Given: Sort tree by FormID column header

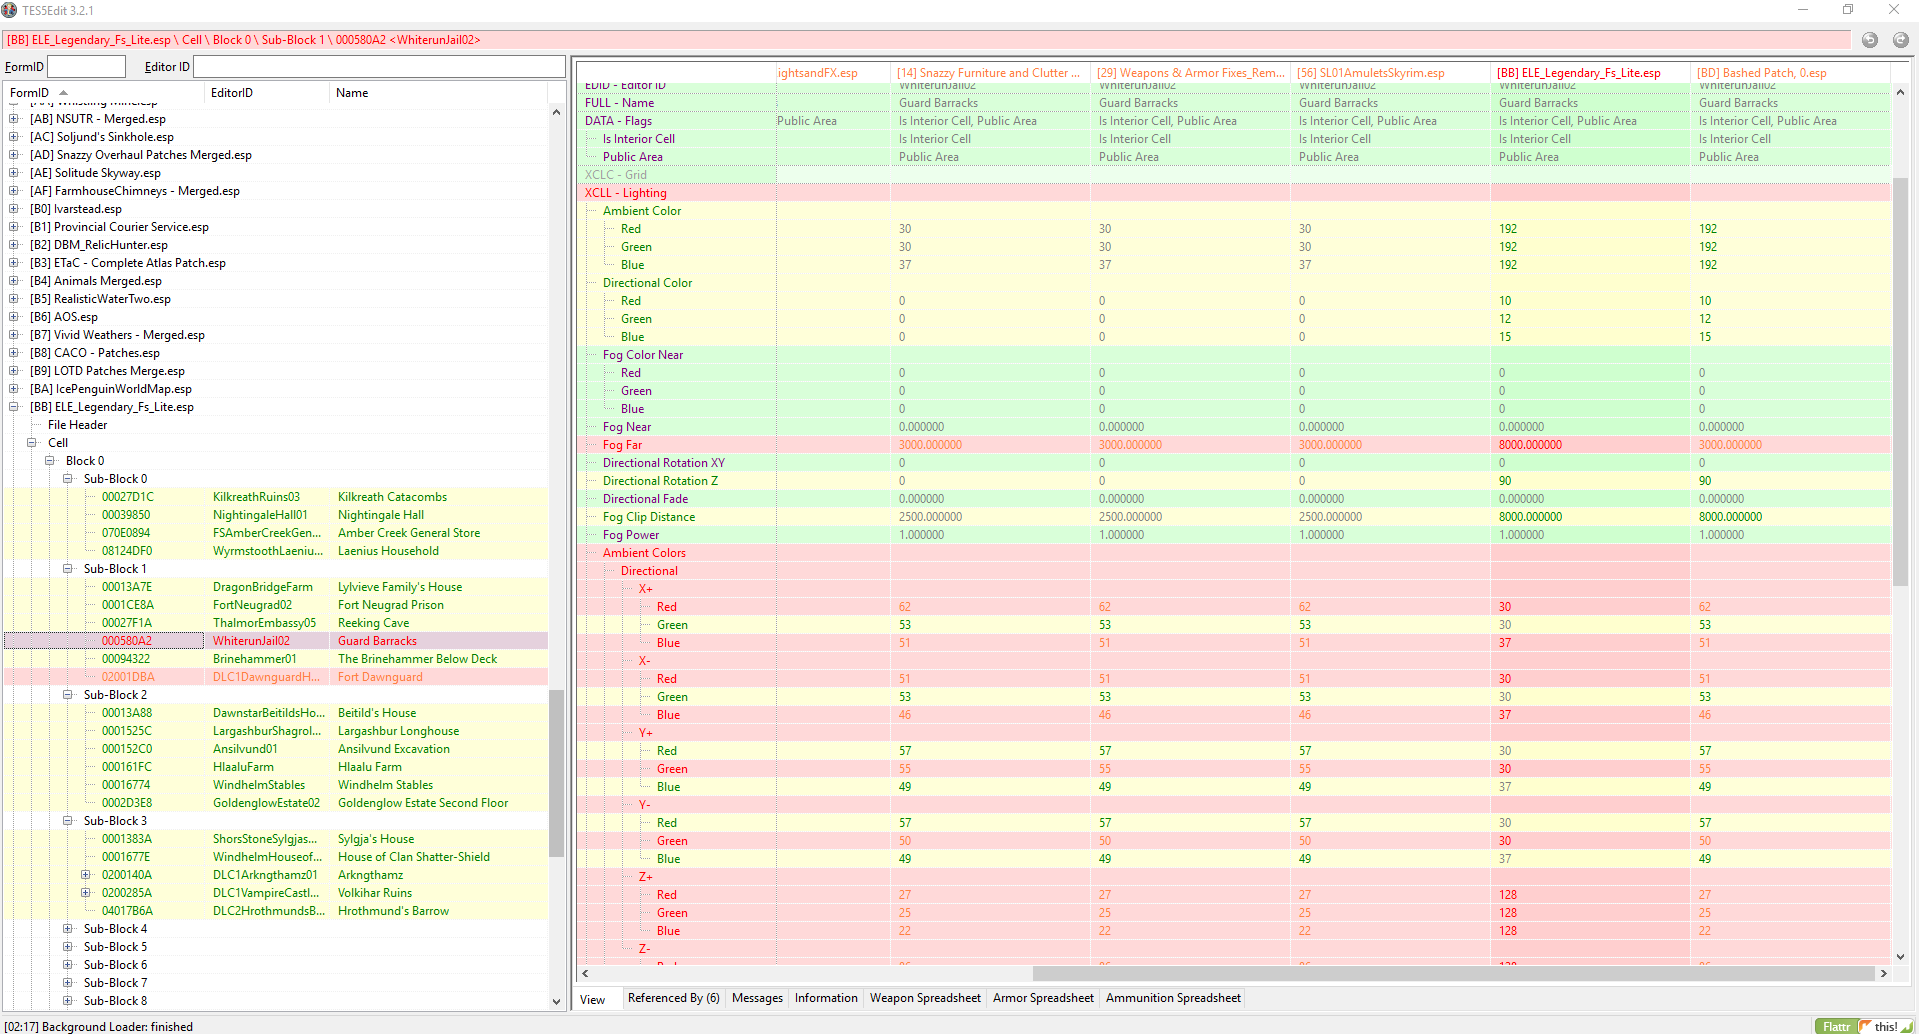Looking at the screenshot, I should tap(104, 93).
